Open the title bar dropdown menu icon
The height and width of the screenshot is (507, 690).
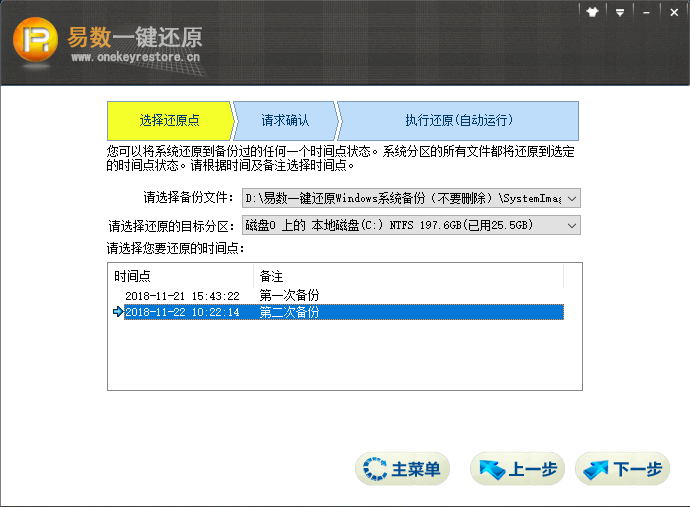coord(620,13)
